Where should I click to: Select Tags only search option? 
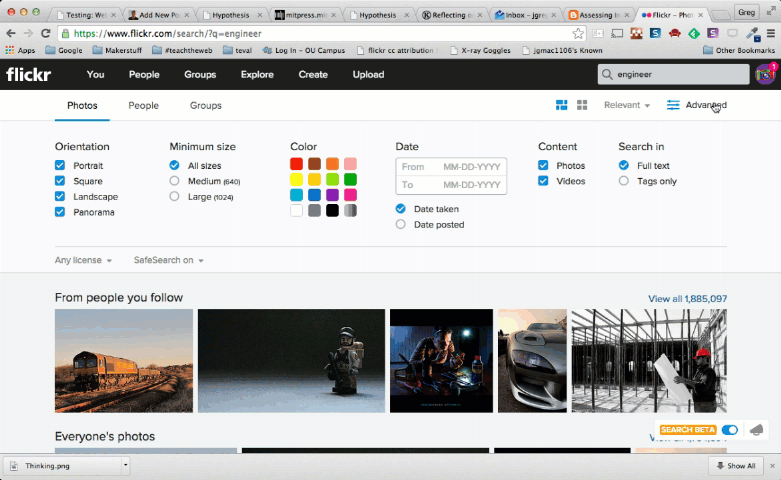click(624, 181)
